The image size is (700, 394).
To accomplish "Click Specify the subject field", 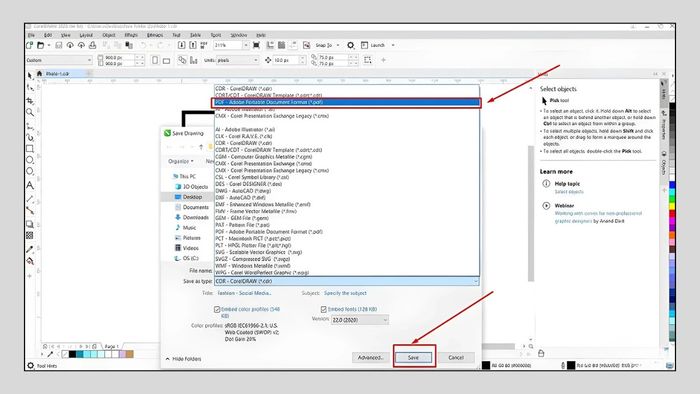I will 345,293.
